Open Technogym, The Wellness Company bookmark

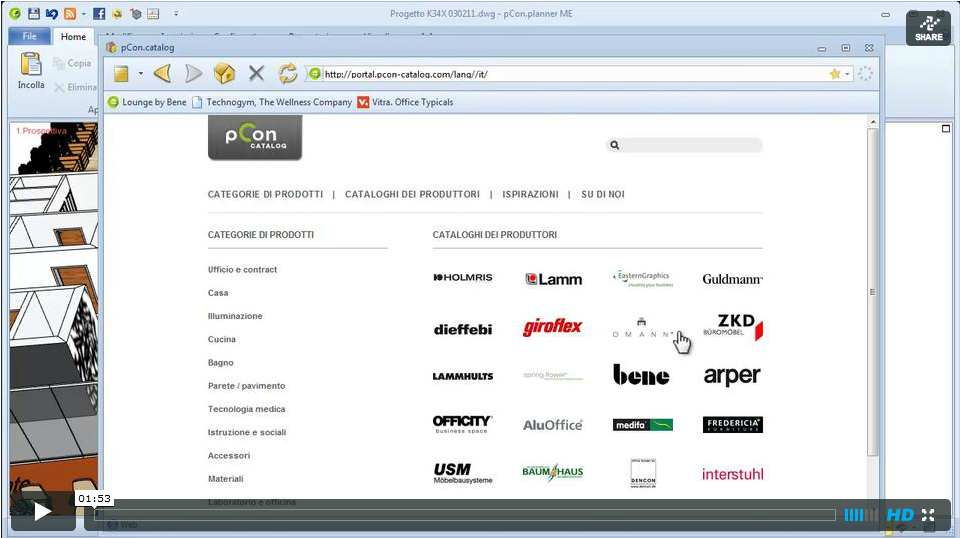point(272,102)
